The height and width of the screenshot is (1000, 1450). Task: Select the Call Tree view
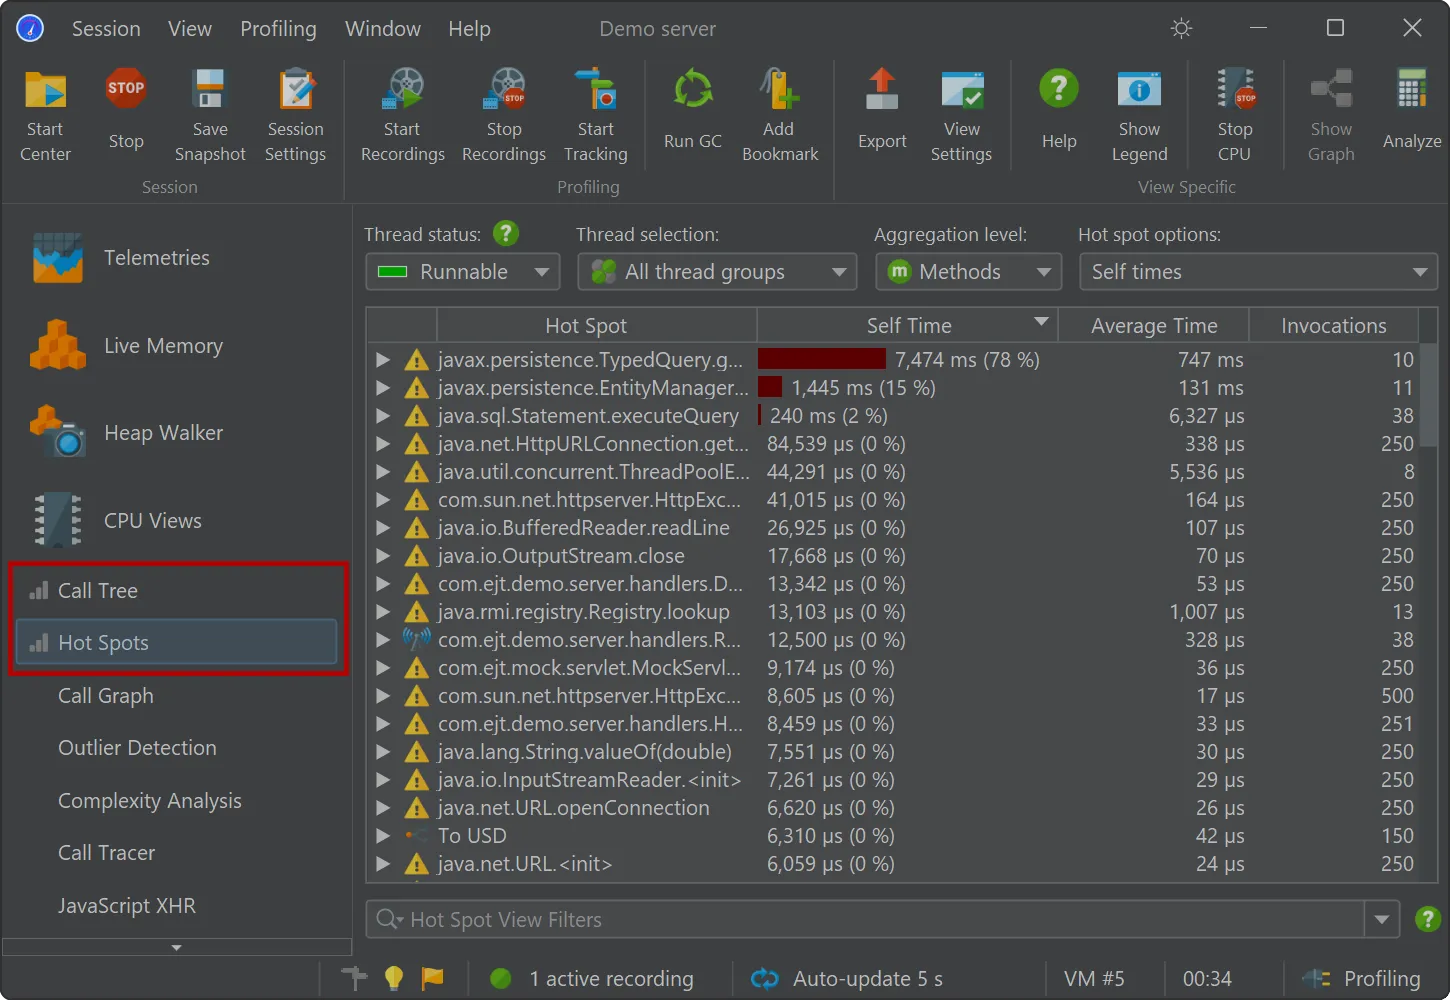pyautogui.click(x=177, y=591)
